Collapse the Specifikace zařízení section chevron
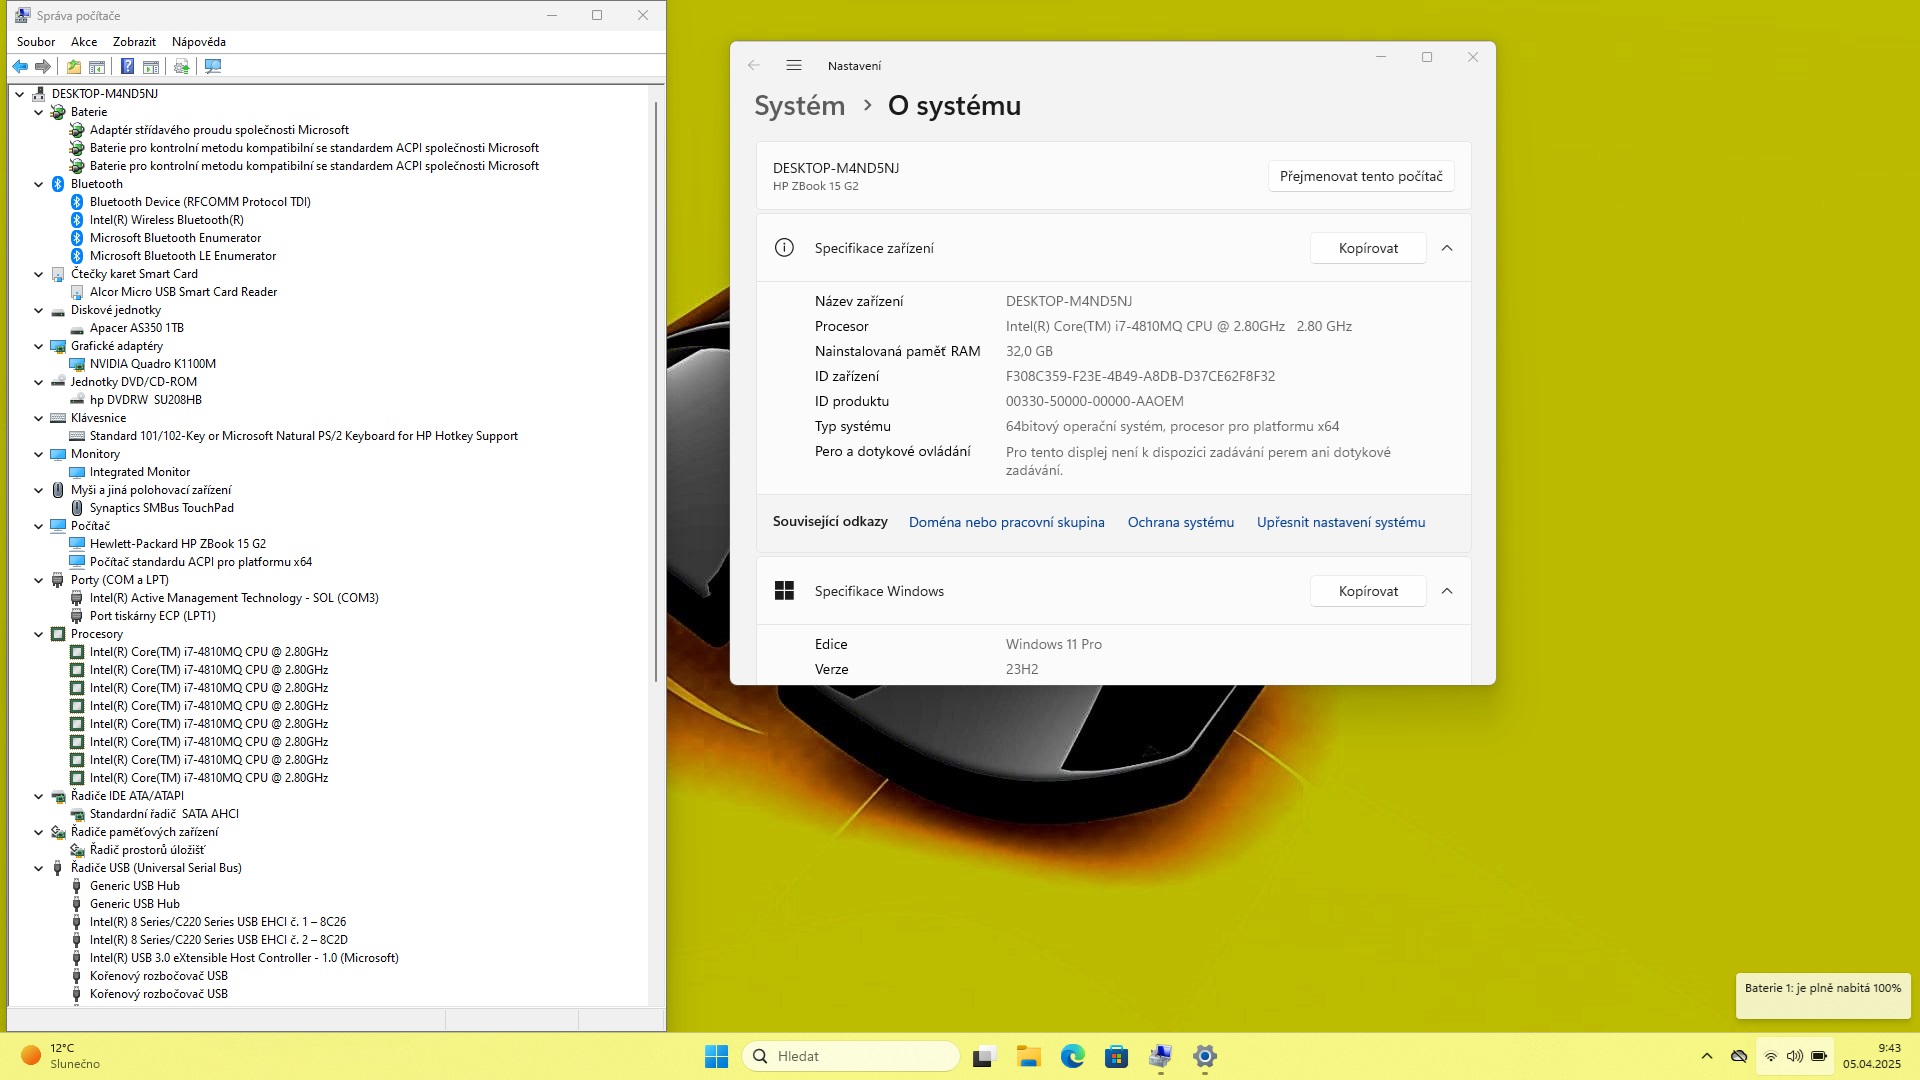The image size is (1920, 1080). click(x=1447, y=248)
